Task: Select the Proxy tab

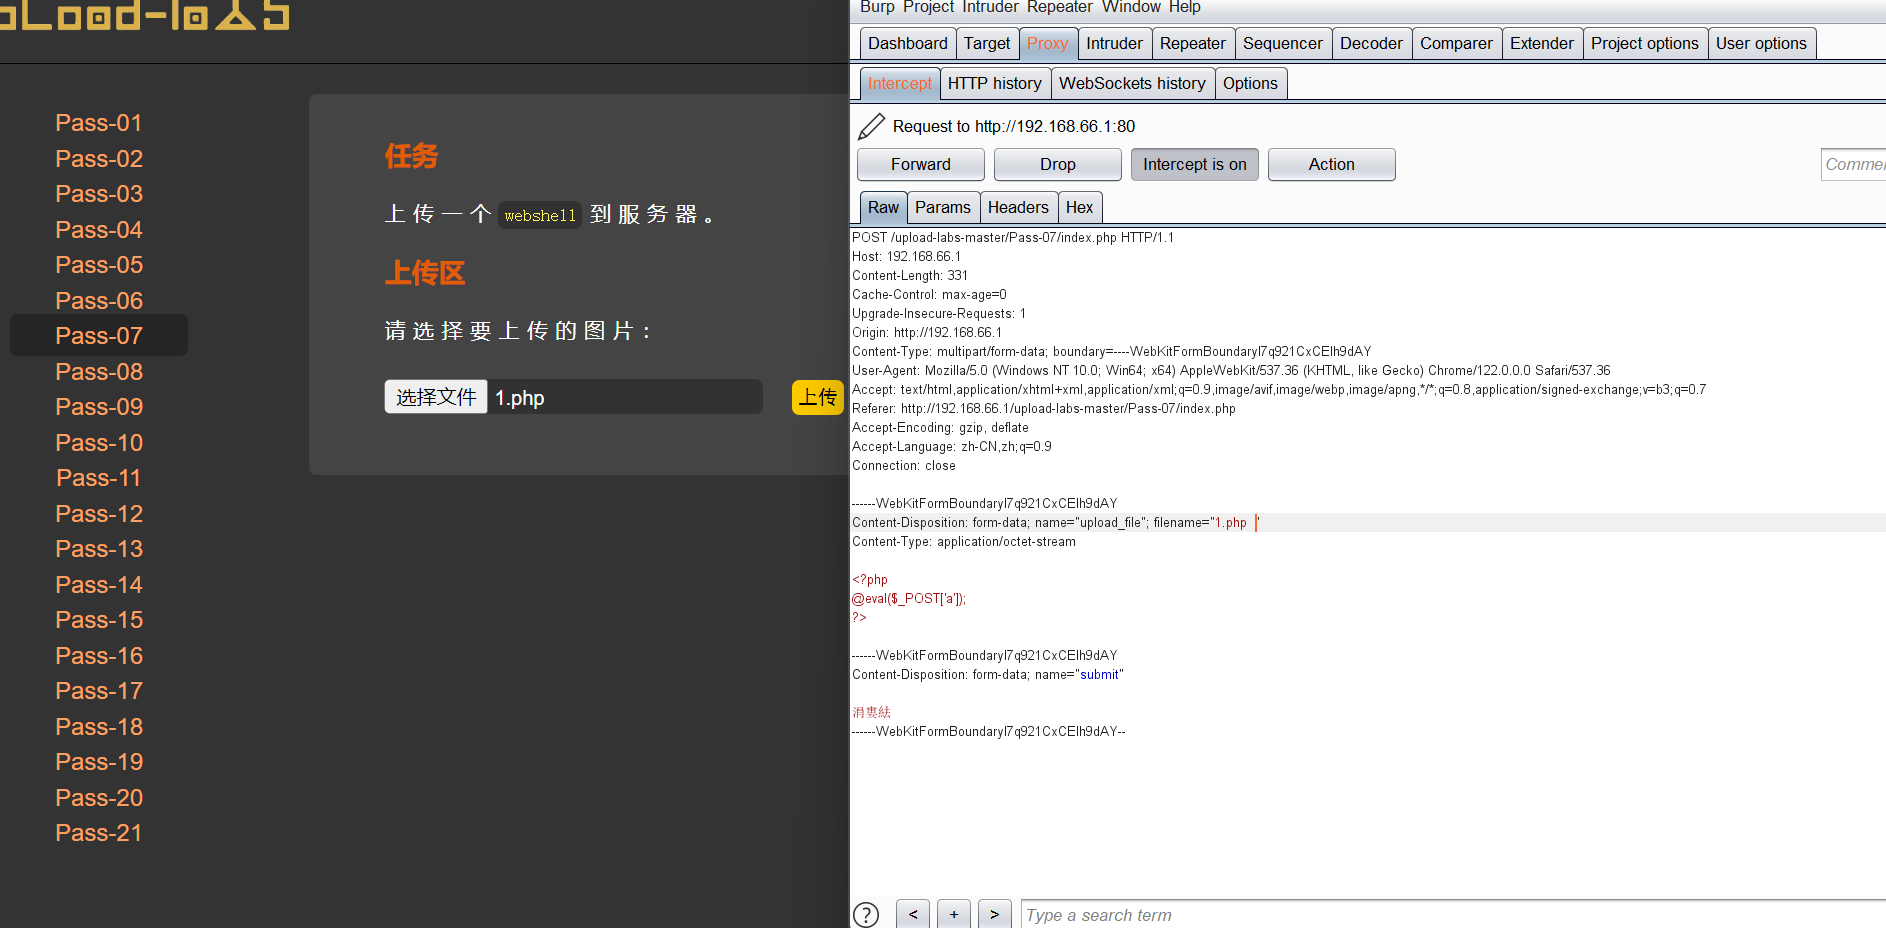Action: [1047, 43]
